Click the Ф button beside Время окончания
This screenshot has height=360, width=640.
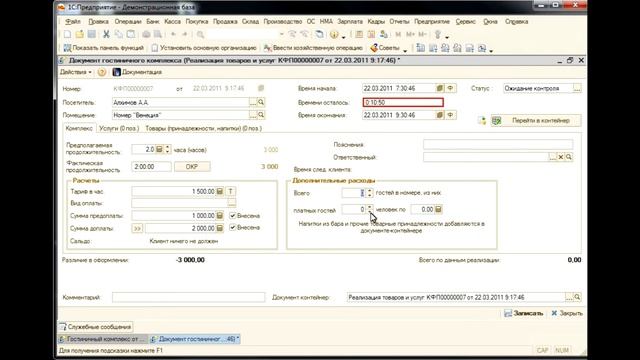click(450, 115)
